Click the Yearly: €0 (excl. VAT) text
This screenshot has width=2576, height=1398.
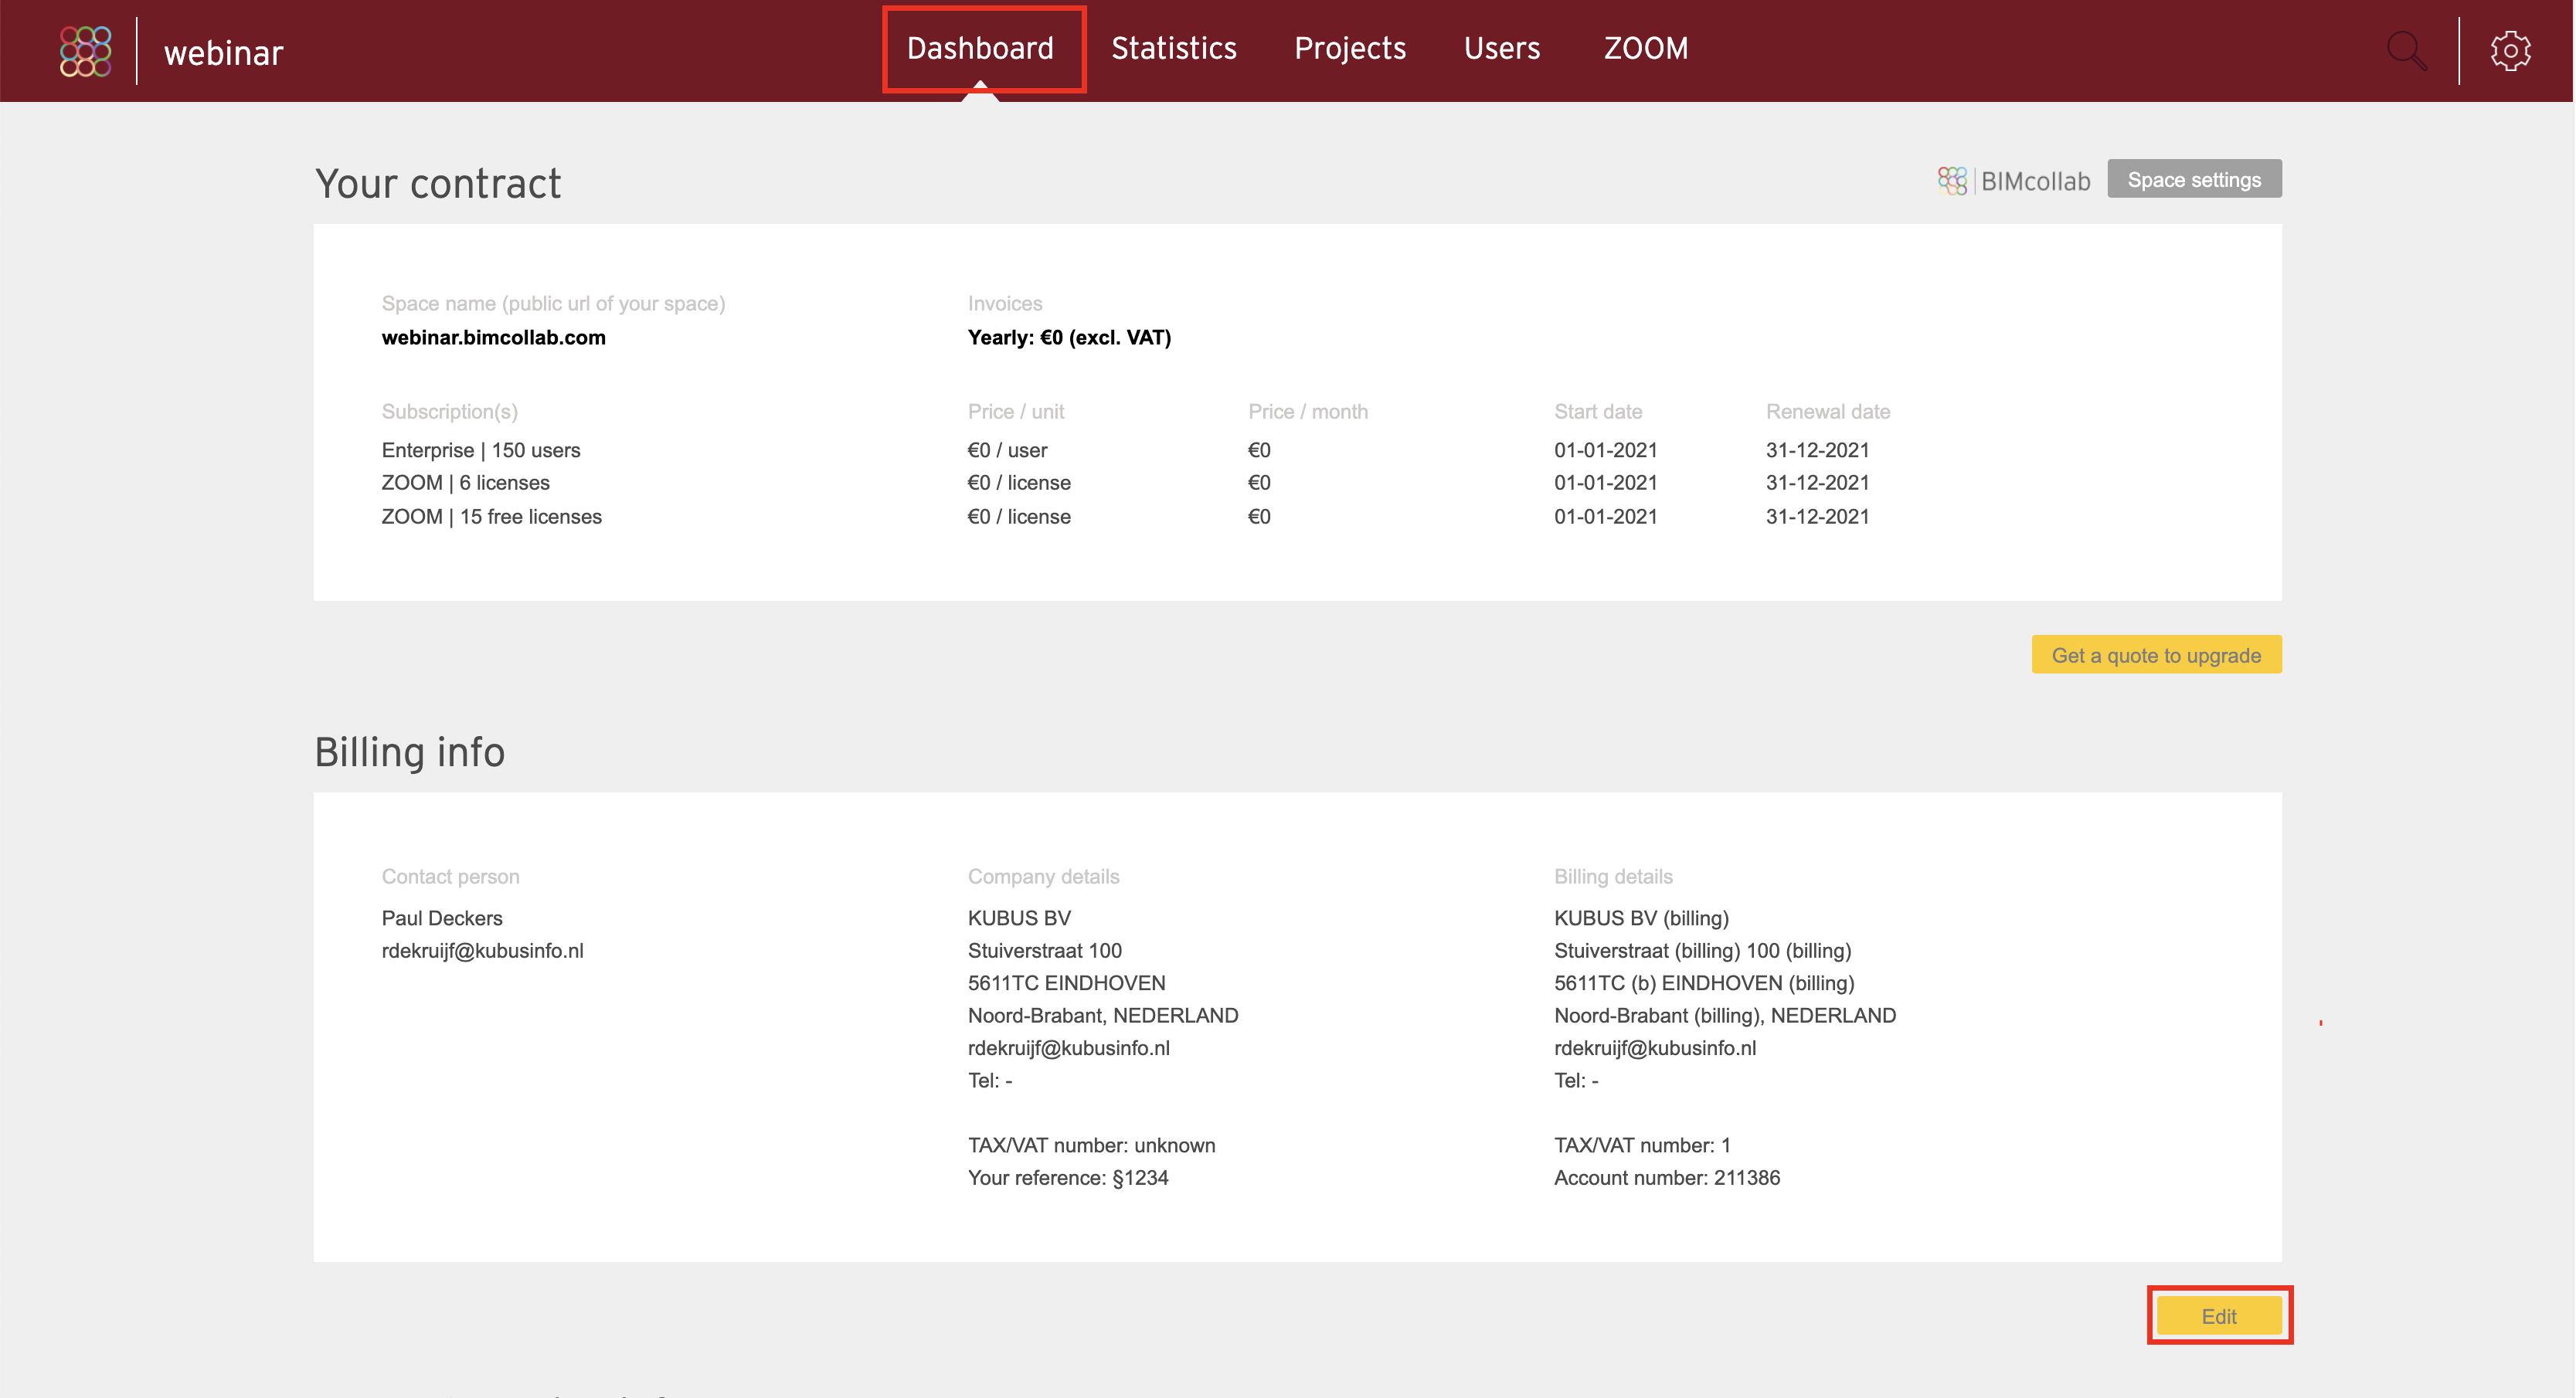(1069, 337)
